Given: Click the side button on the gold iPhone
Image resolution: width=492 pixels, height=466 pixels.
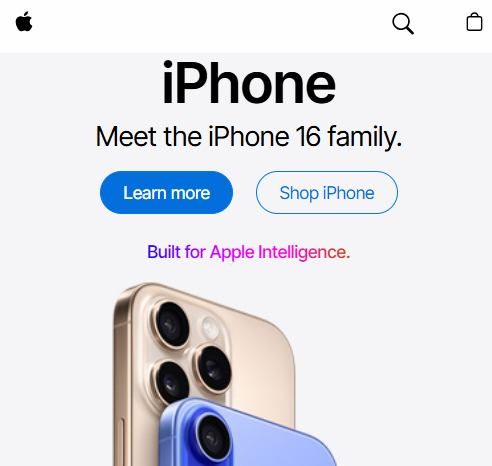Looking at the screenshot, I should [x=120, y=442].
